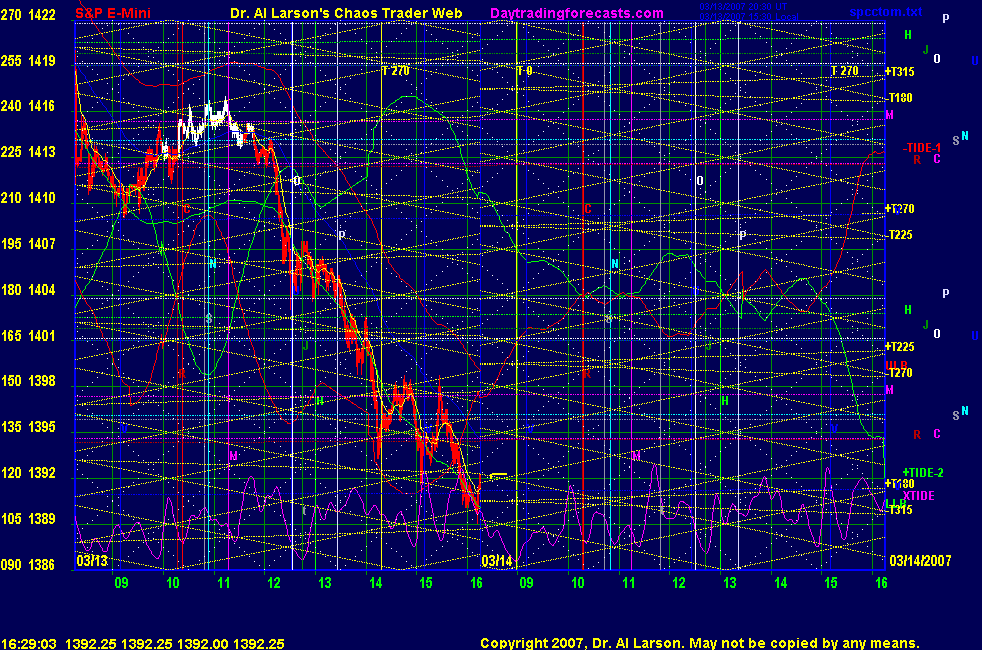Select the "Dr. Al Larson's Chaos Trader Web" heading
This screenshot has height=650, width=982.
[346, 13]
